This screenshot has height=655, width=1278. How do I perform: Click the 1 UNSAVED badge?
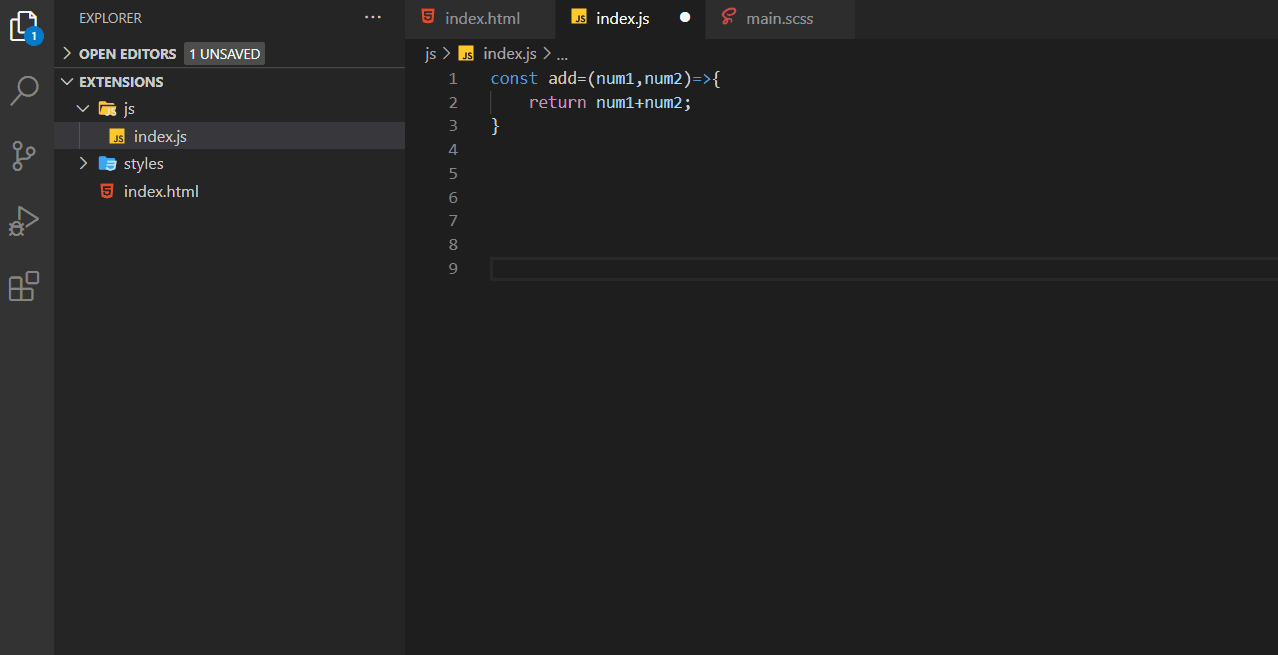coord(223,53)
